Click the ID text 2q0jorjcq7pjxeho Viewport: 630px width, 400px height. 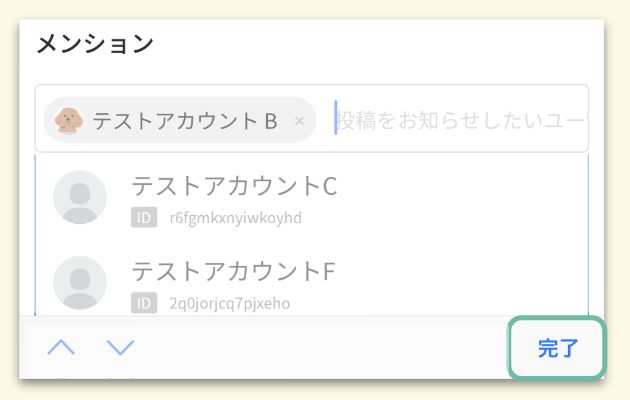229,302
